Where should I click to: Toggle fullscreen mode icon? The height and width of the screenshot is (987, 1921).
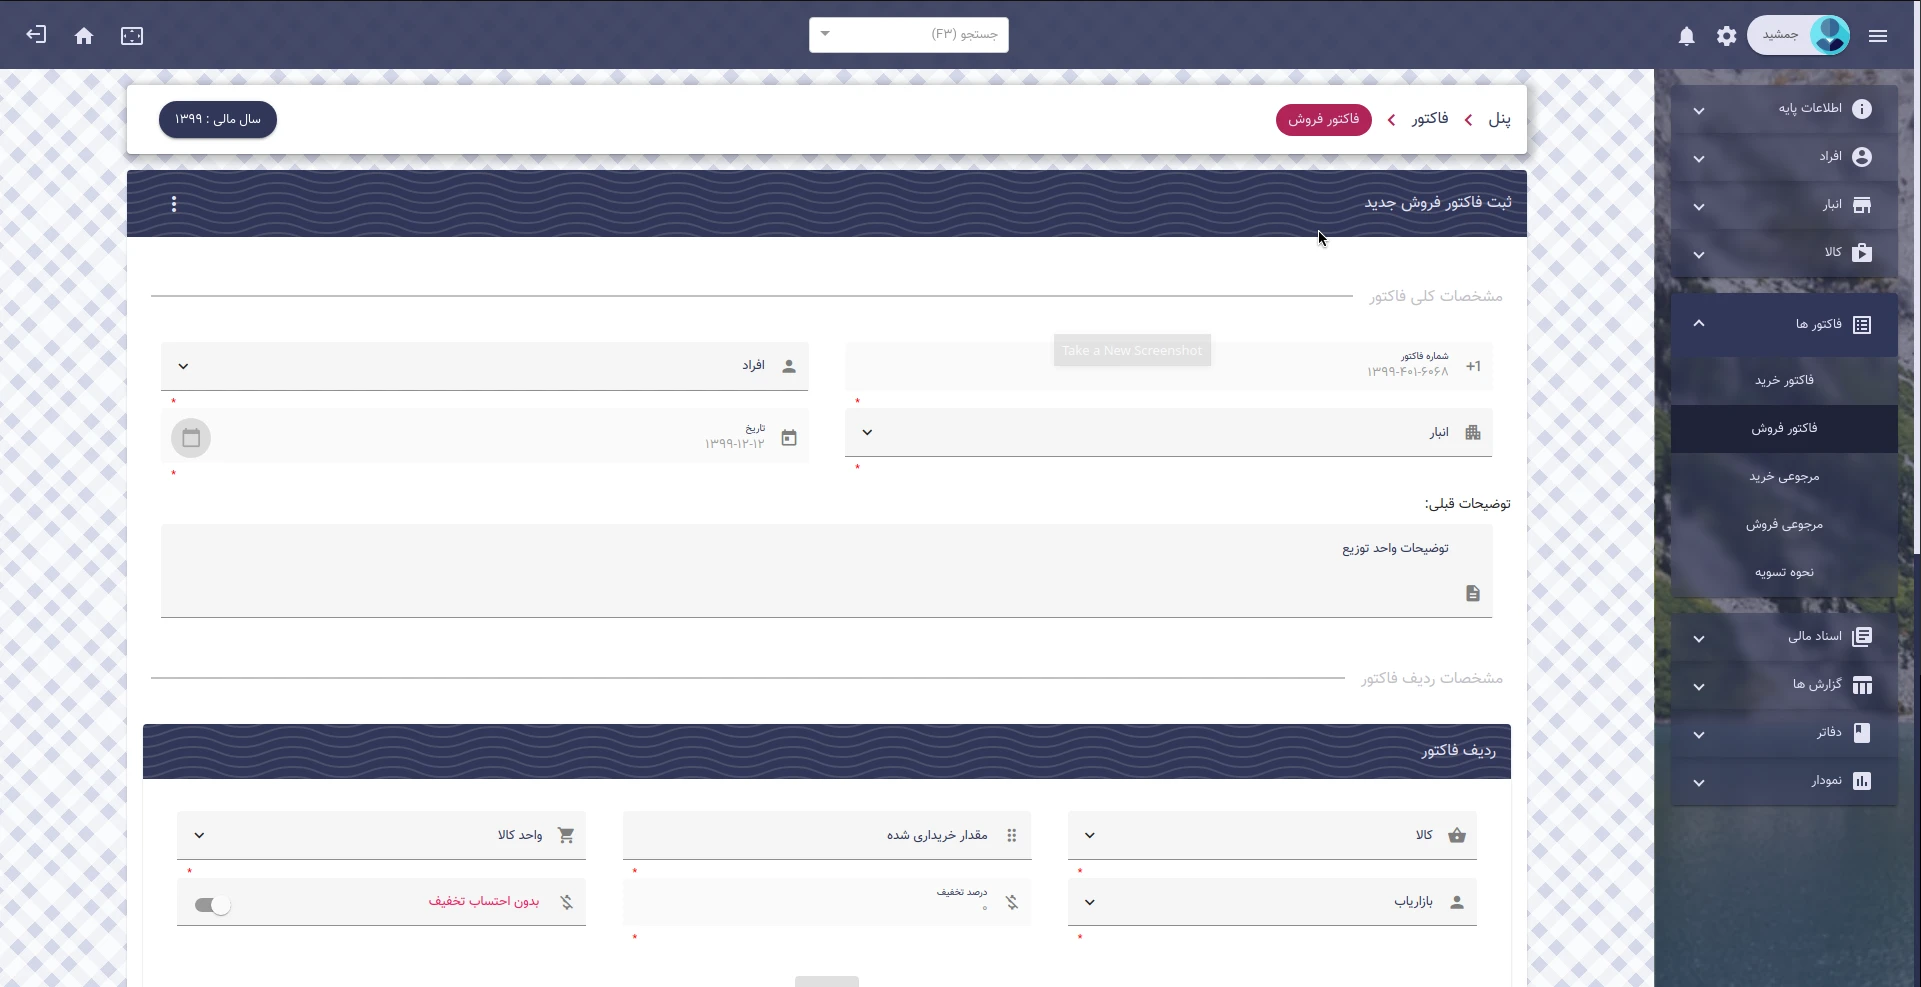[x=132, y=36]
